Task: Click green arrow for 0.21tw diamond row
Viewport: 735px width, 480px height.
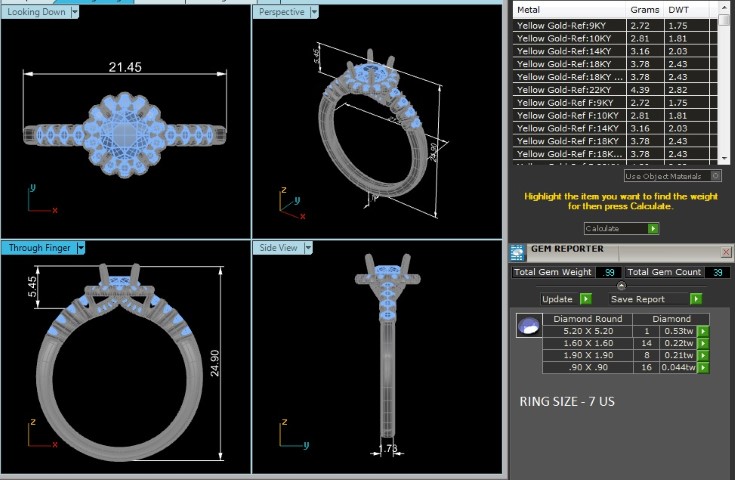Action: click(703, 356)
